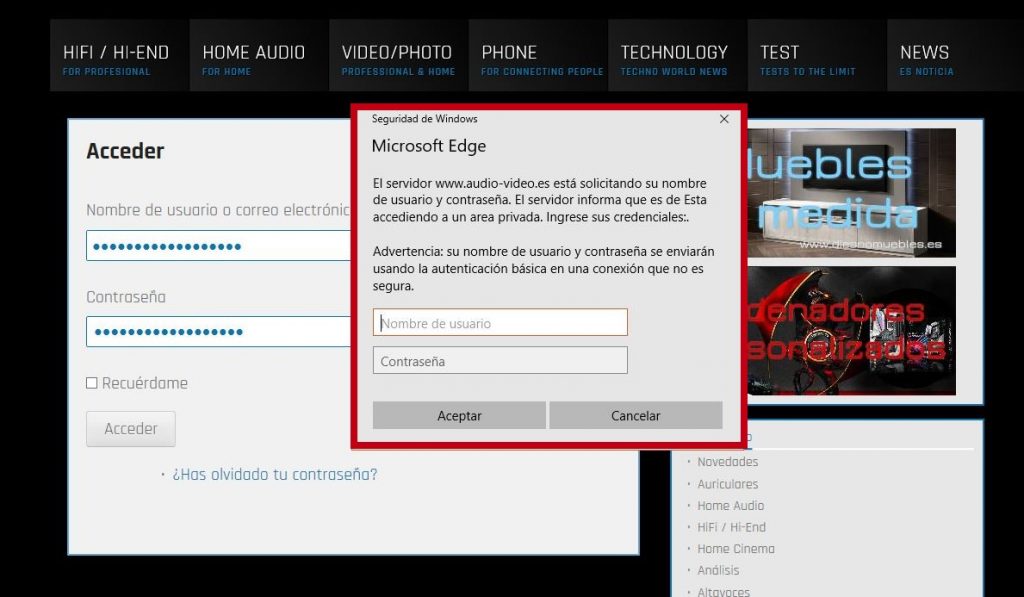Select the web page username field
Viewport: 1024px width, 597px height.
(x=219, y=246)
